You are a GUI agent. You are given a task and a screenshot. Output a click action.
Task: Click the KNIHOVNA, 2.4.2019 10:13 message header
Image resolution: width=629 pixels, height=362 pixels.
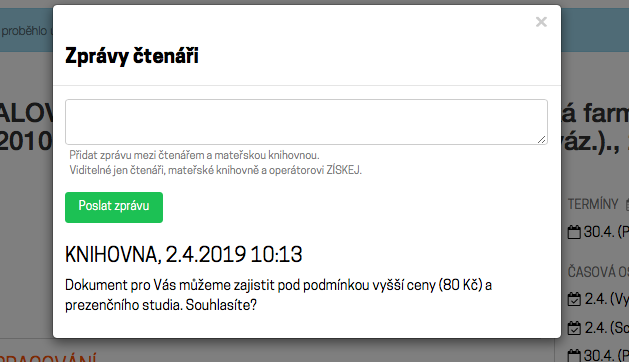coord(183,254)
